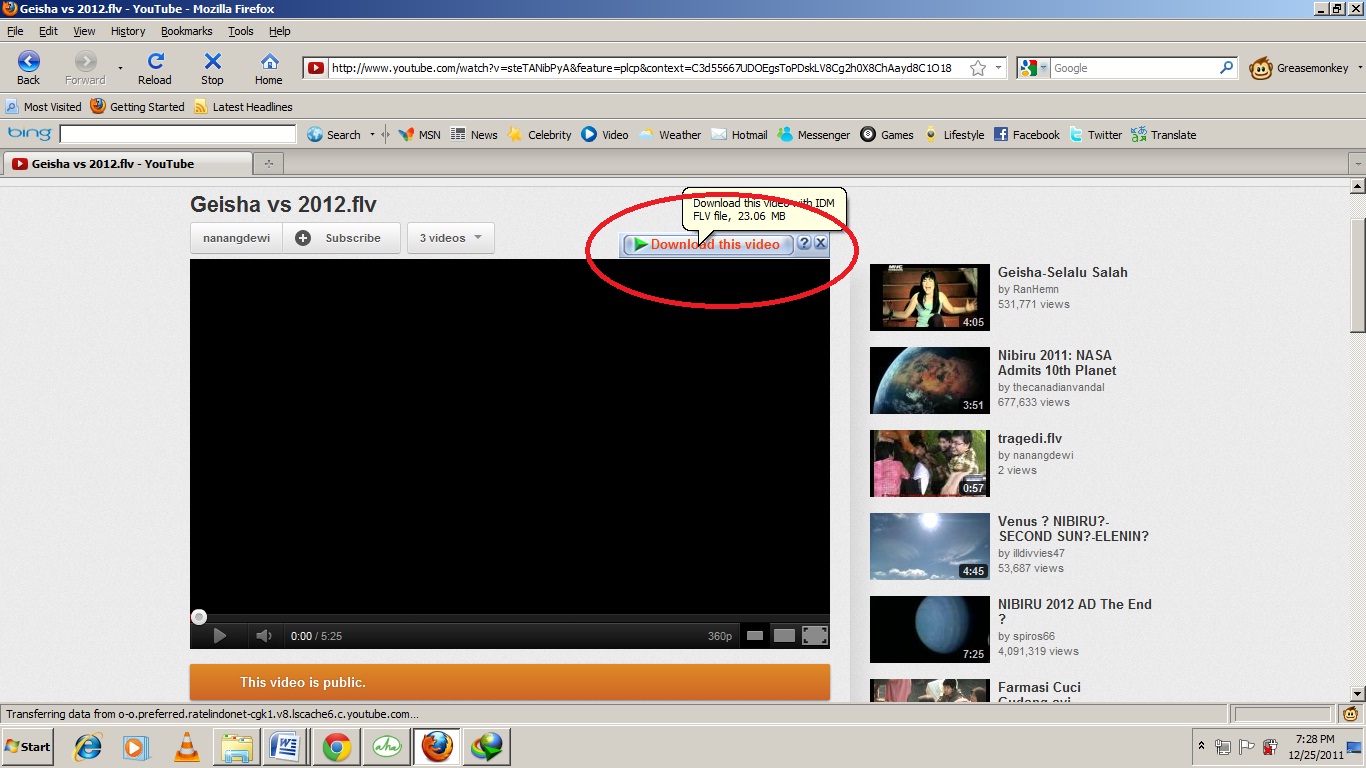The width and height of the screenshot is (1366, 768).
Task: Open Weather from the Bing toolbar
Action: 670,134
